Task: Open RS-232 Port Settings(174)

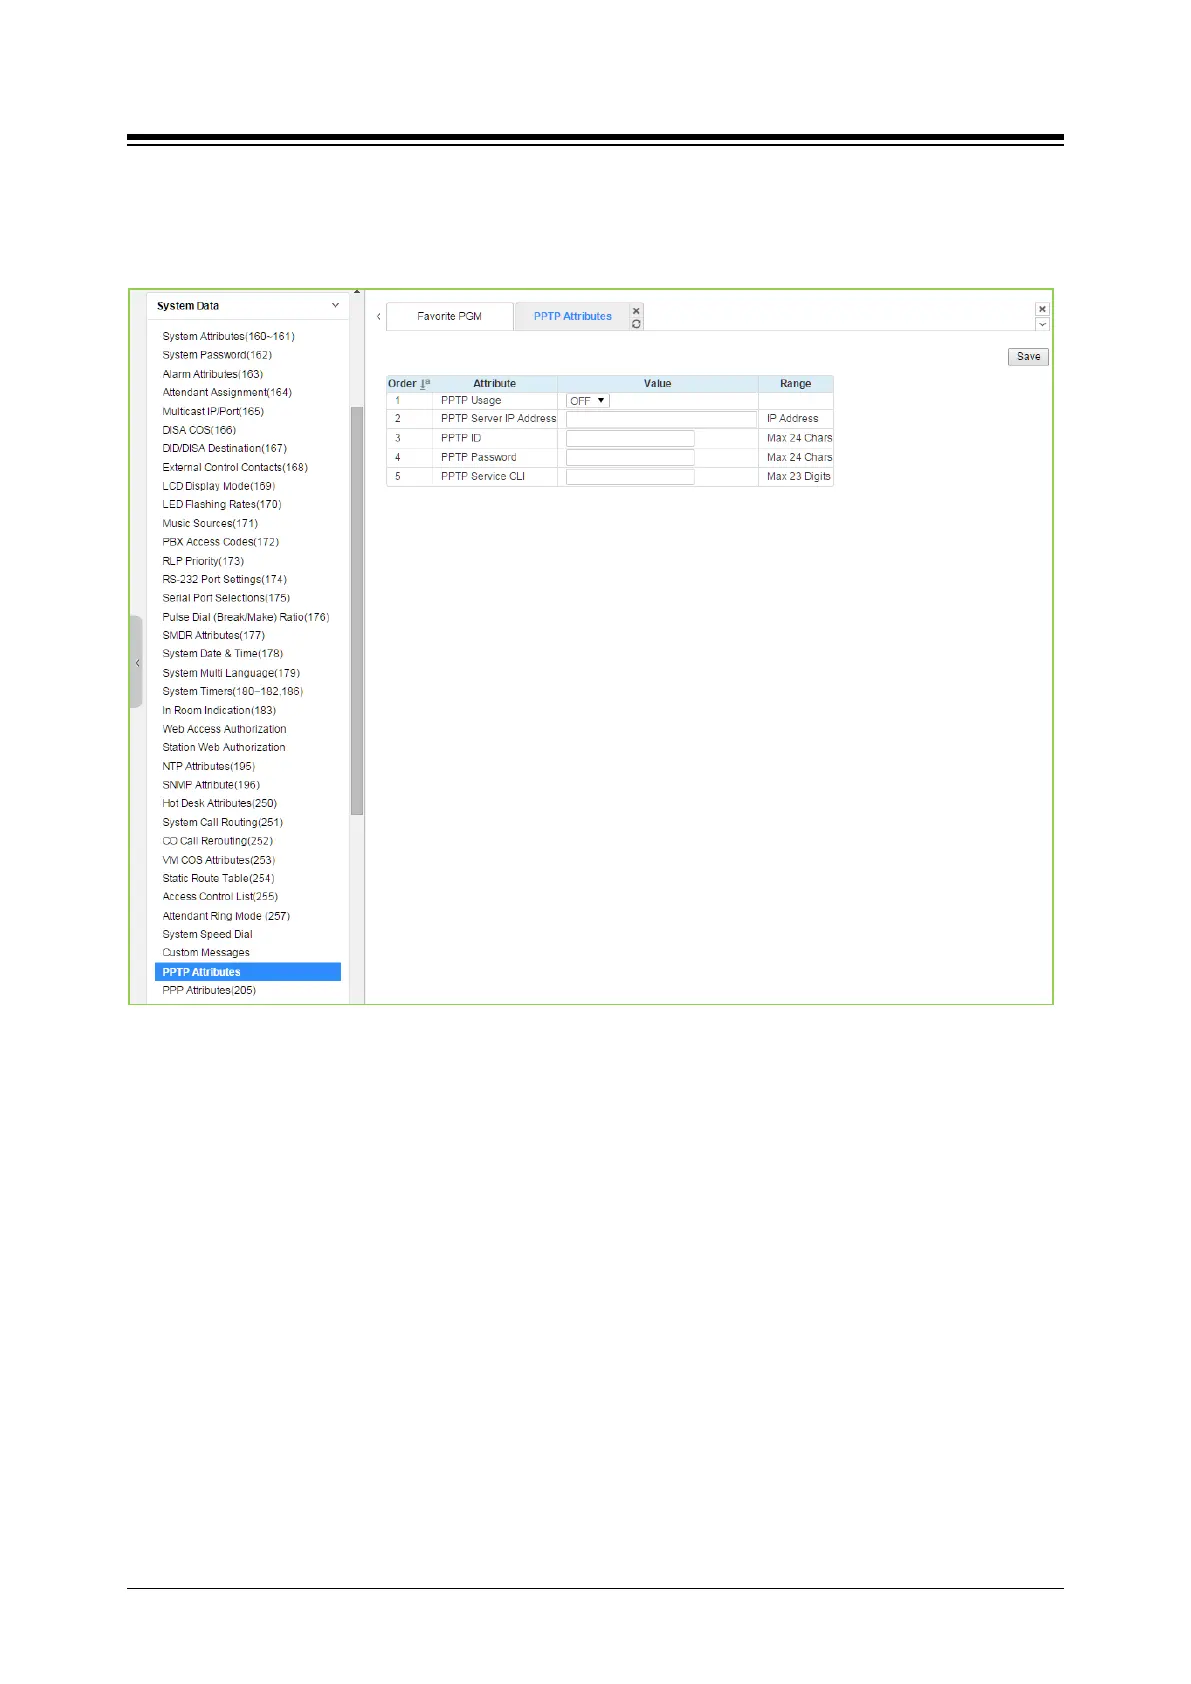Action: pyautogui.click(x=224, y=579)
